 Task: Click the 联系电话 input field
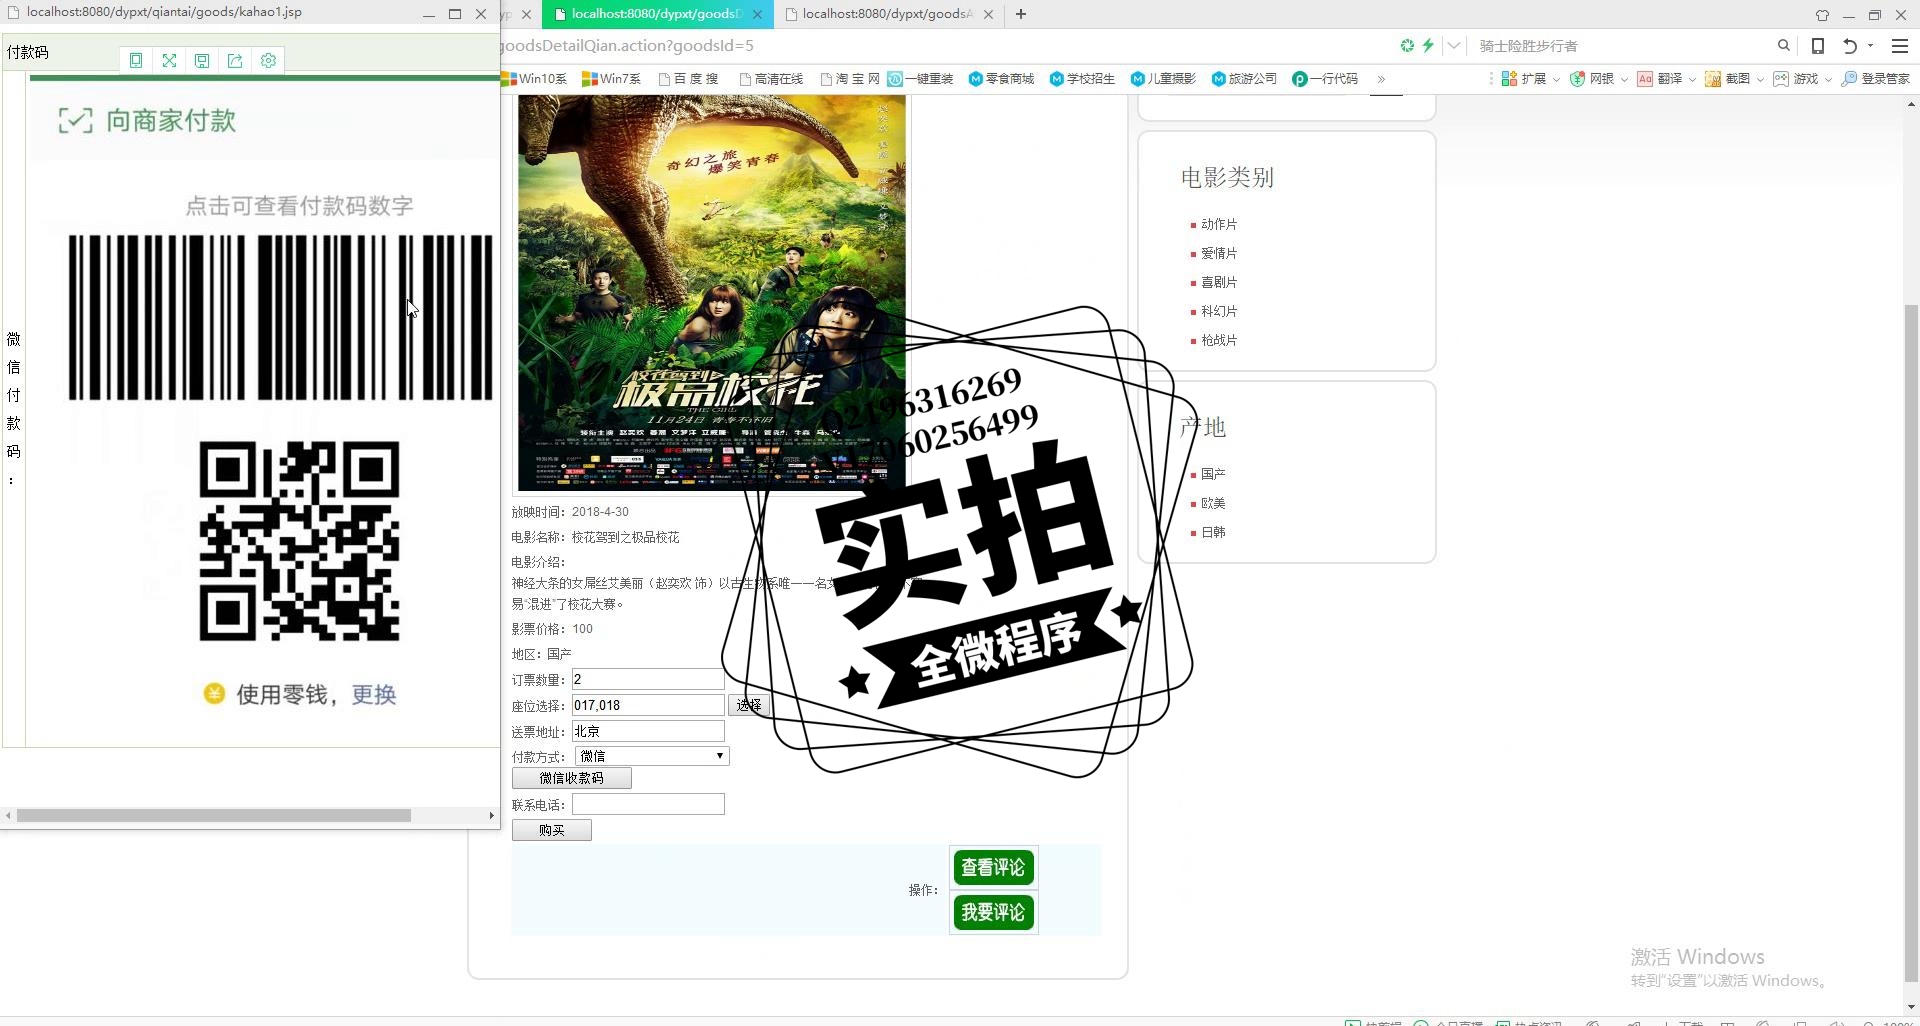[x=648, y=804]
